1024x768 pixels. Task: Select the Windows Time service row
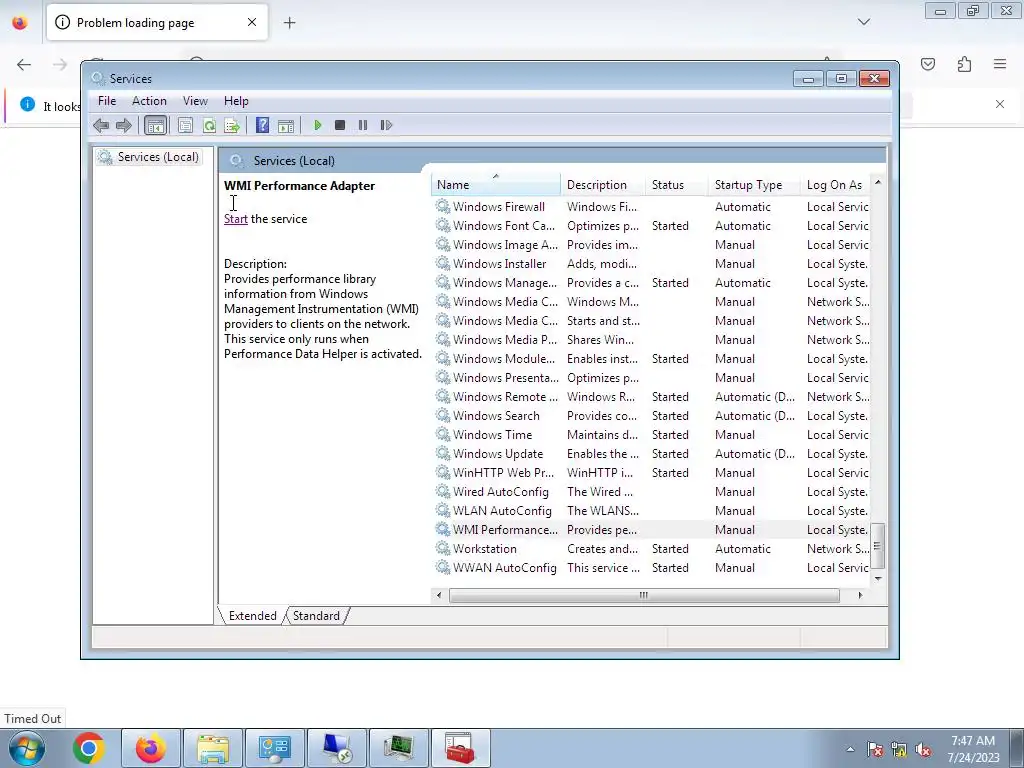click(651, 435)
